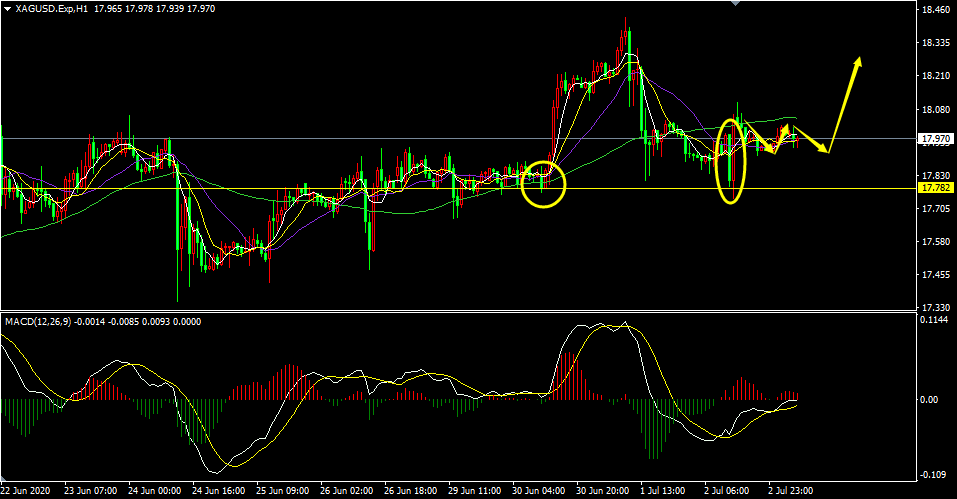This screenshot has width=957, height=499.
Task: Click the 29 Jun 11:00 time label
Action: pyautogui.click(x=475, y=490)
